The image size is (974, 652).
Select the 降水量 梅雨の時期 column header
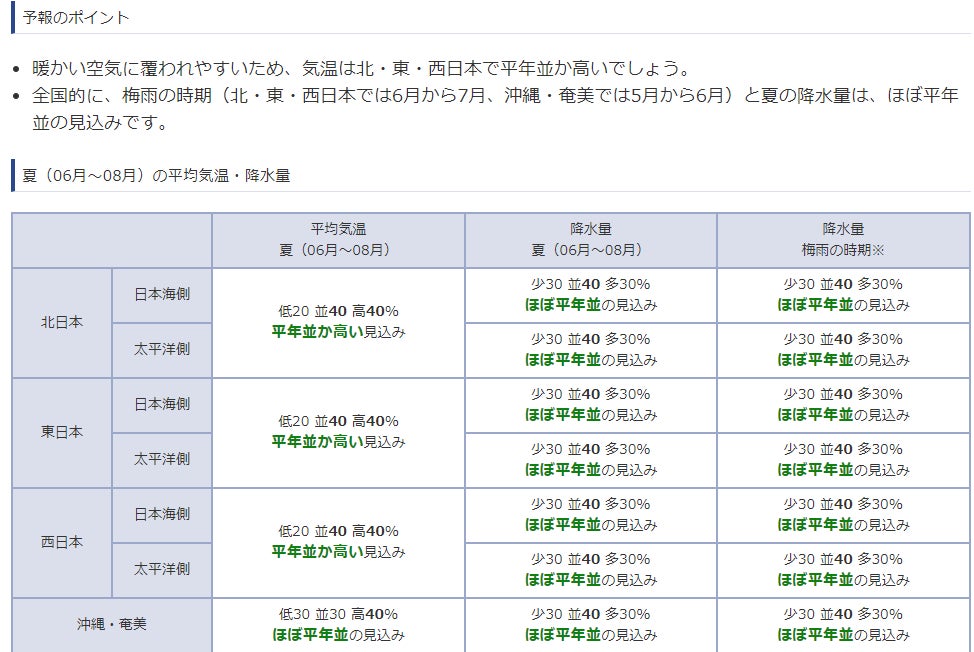pos(843,240)
